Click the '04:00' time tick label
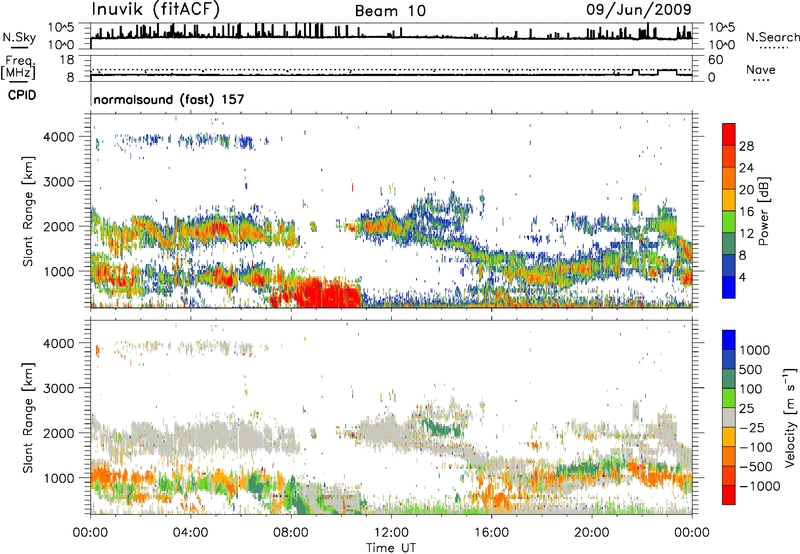This screenshot has height=554, width=800. pos(190,533)
